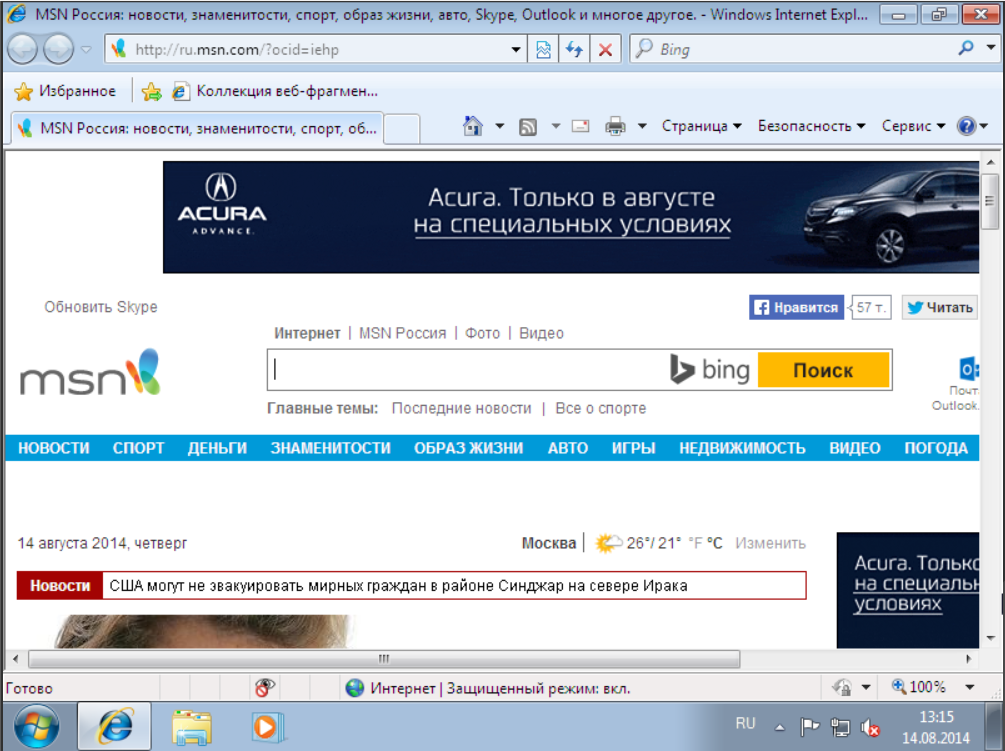1005x751 pixels.
Task: Expand the Print options dropdown arrow
Action: tap(642, 126)
